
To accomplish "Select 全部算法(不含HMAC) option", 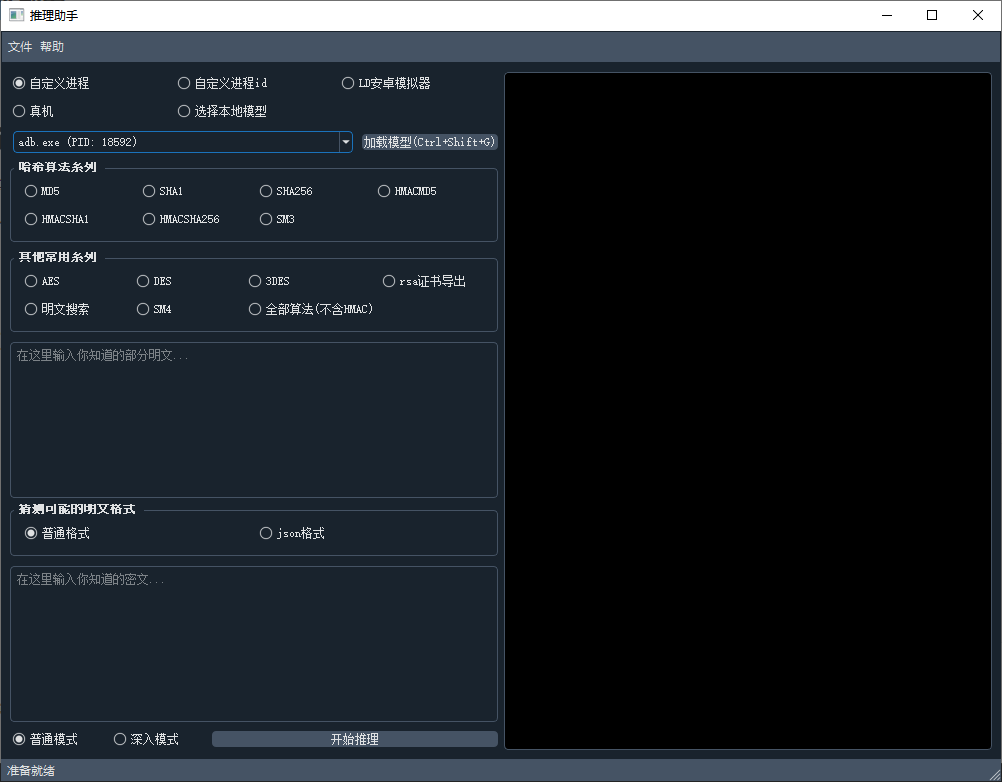I will [x=311, y=309].
